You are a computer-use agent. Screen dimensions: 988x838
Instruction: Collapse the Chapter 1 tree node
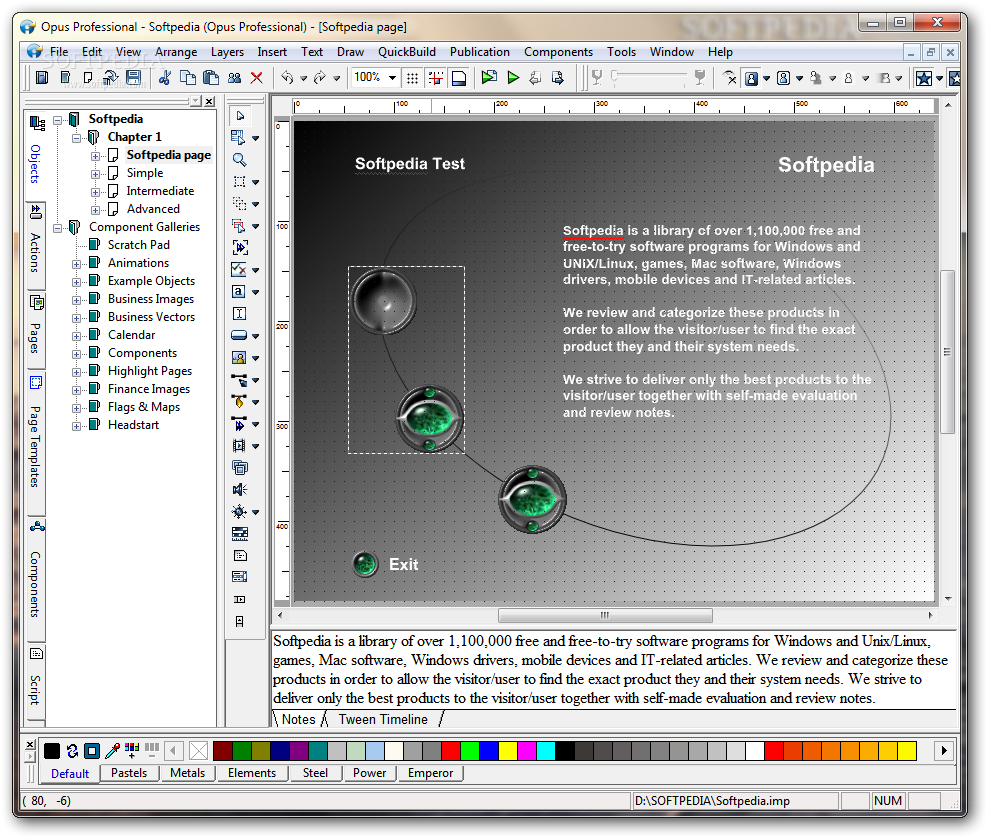click(x=76, y=137)
